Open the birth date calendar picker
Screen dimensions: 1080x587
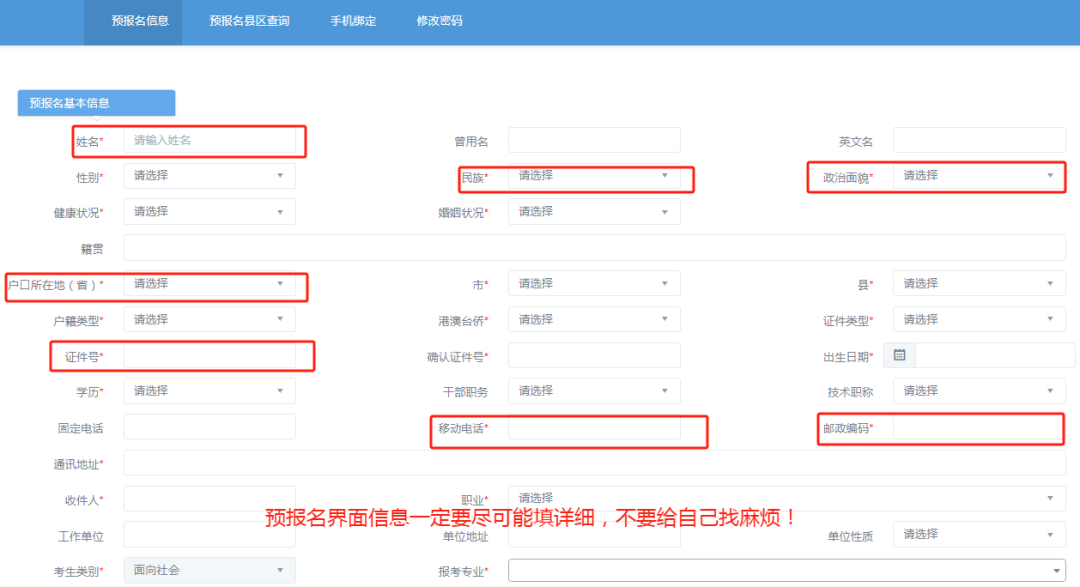(898, 355)
